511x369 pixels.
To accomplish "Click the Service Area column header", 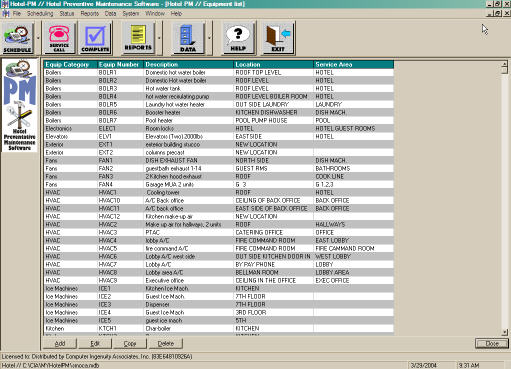I will coord(354,64).
